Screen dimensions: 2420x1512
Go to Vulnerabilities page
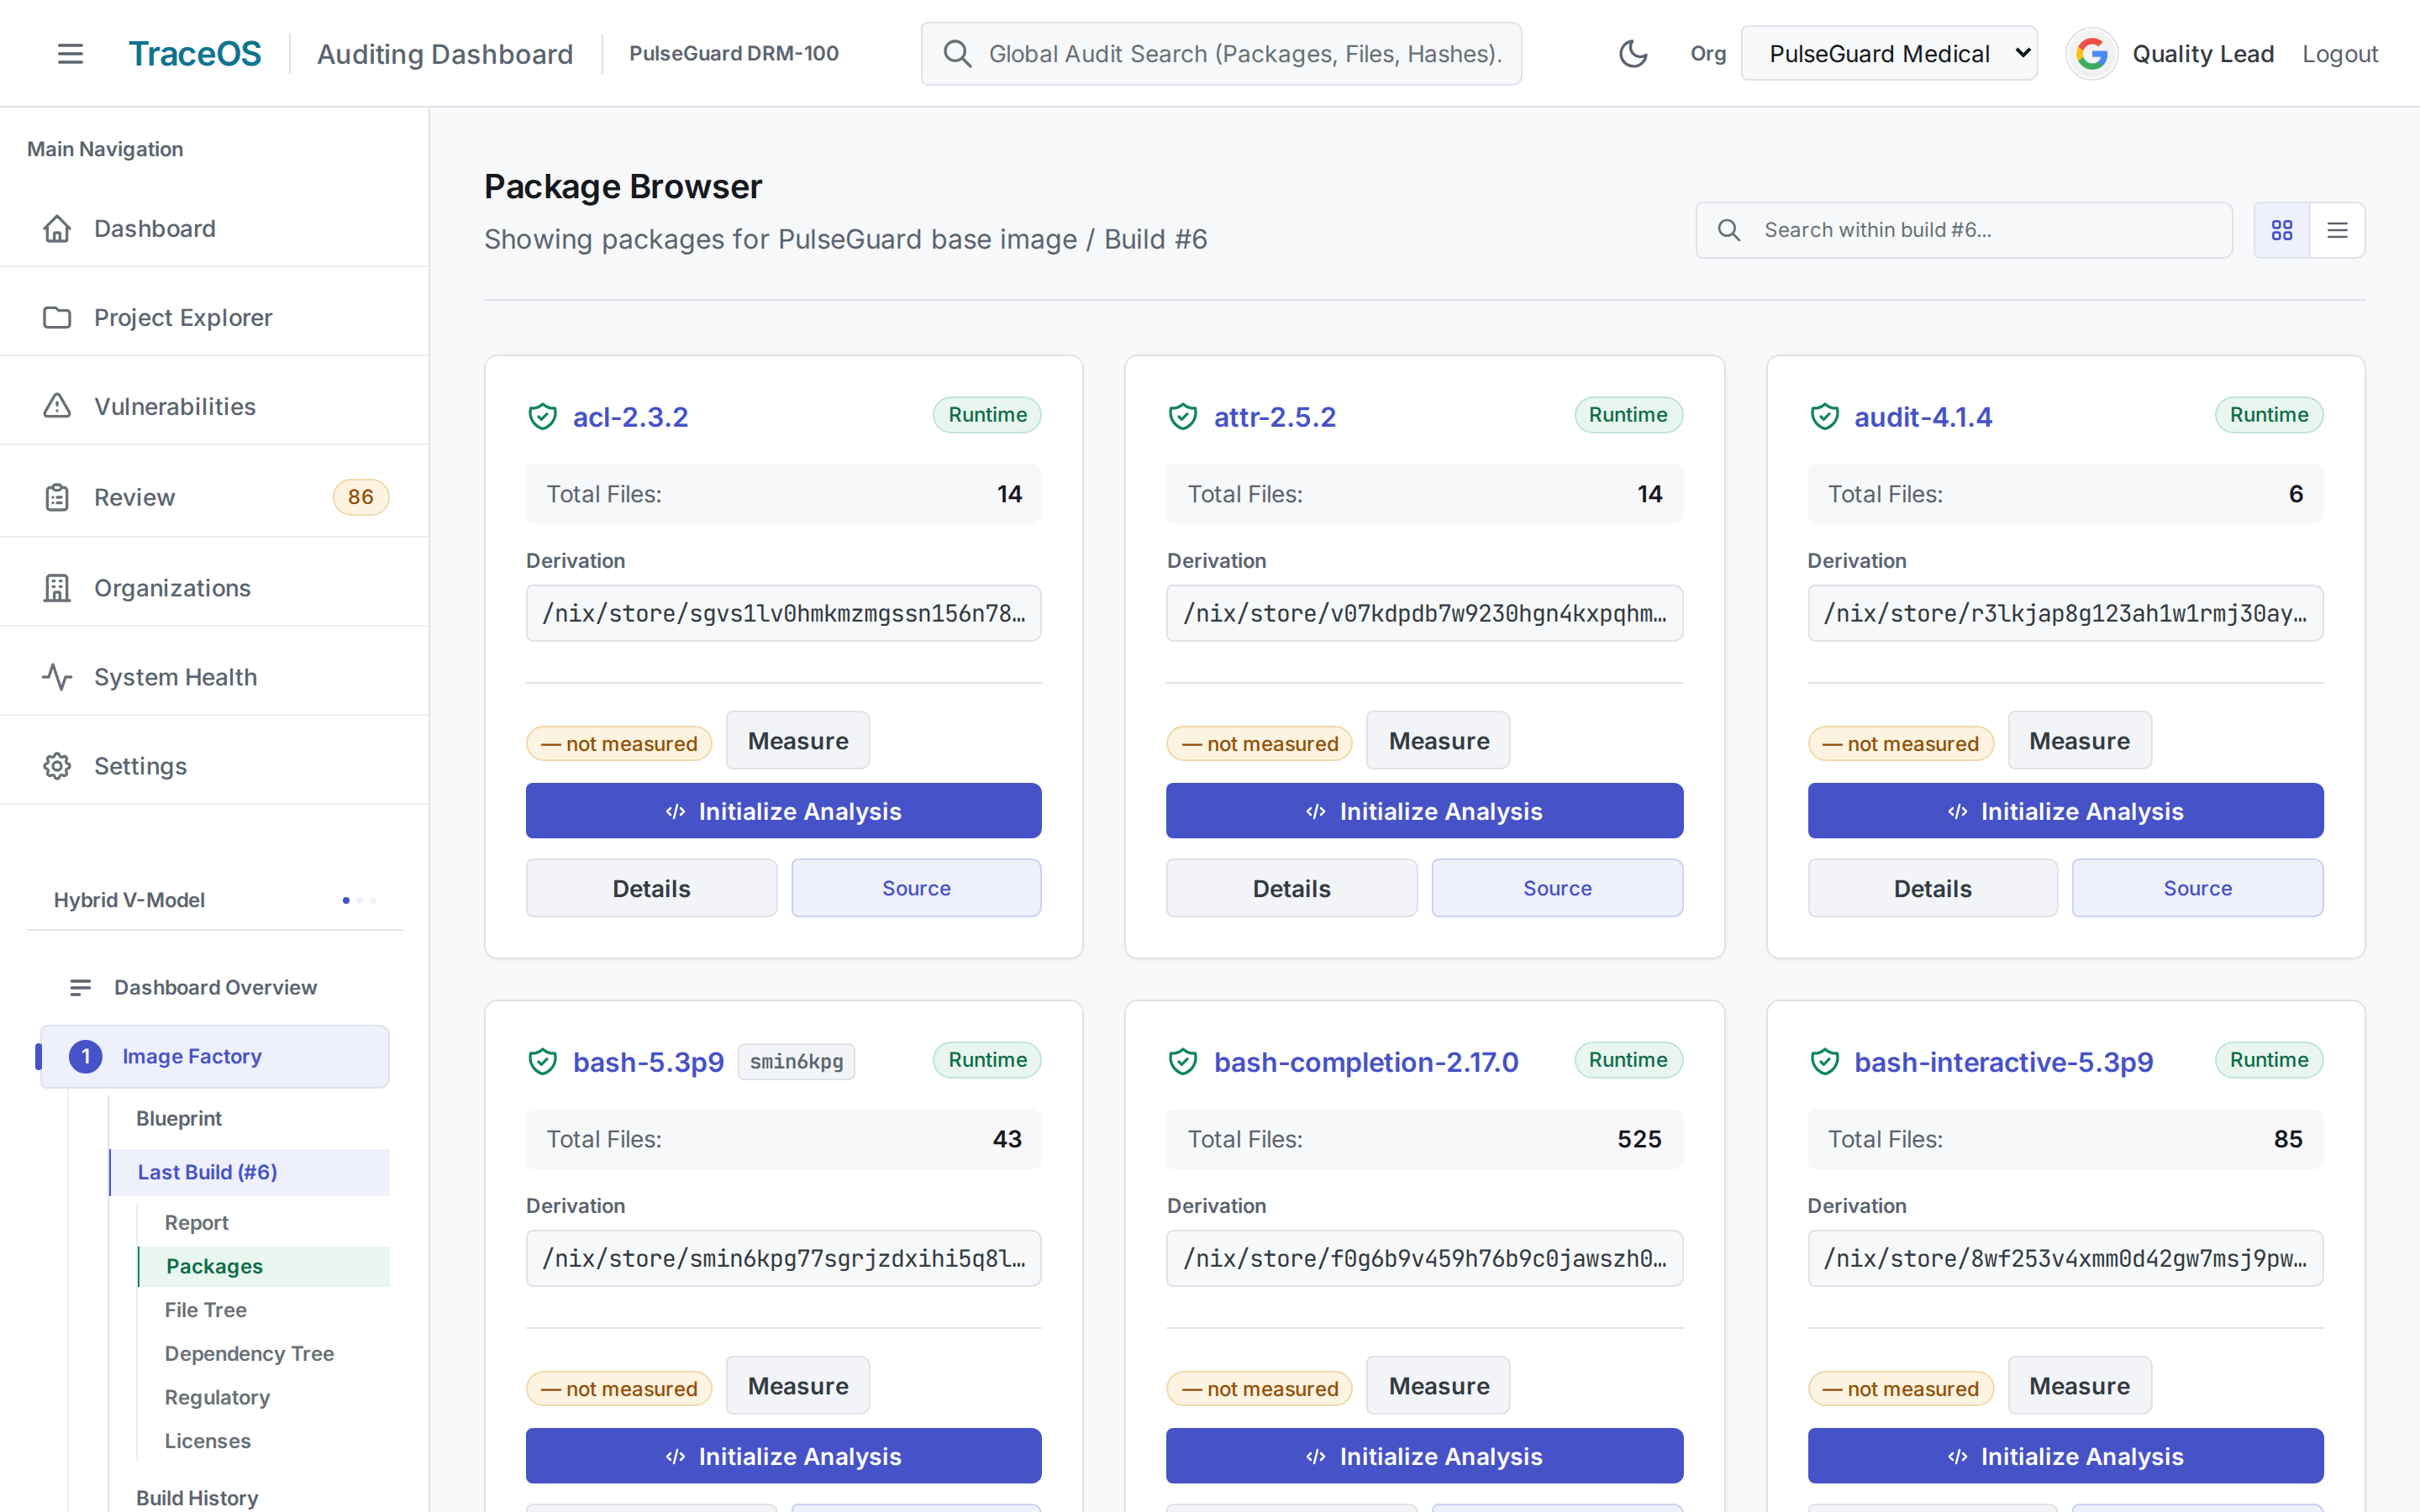point(214,406)
